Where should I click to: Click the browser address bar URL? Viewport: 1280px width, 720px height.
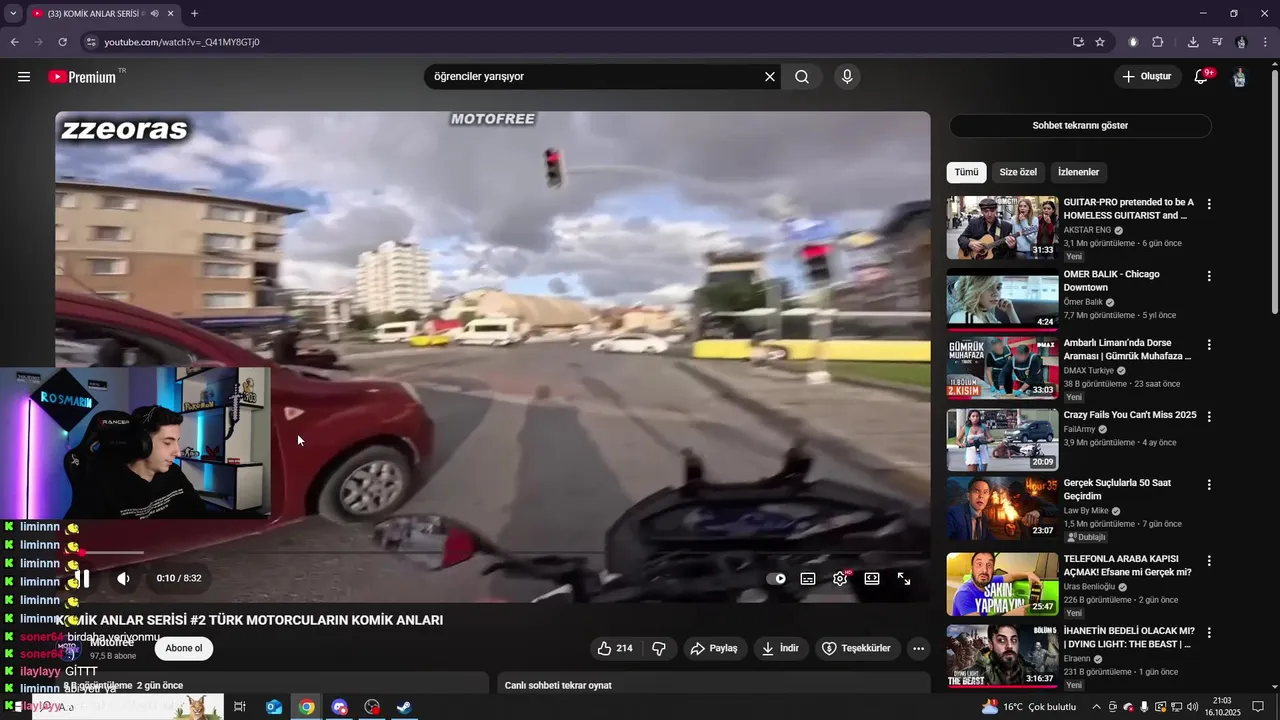182,42
